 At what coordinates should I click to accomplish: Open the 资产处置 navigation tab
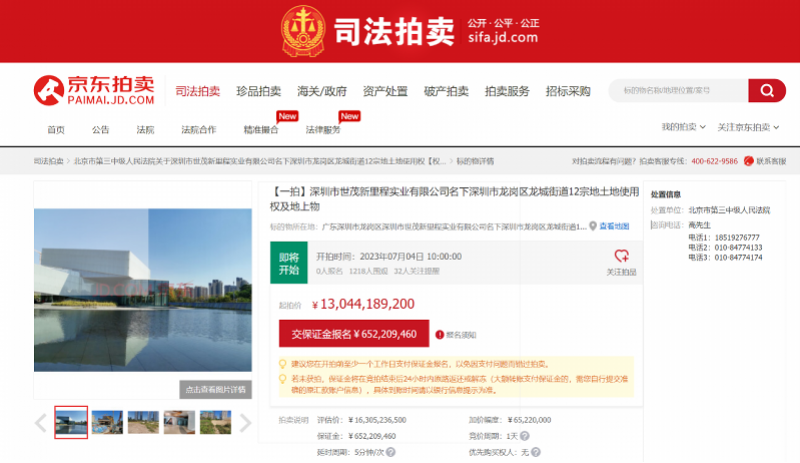point(385,91)
